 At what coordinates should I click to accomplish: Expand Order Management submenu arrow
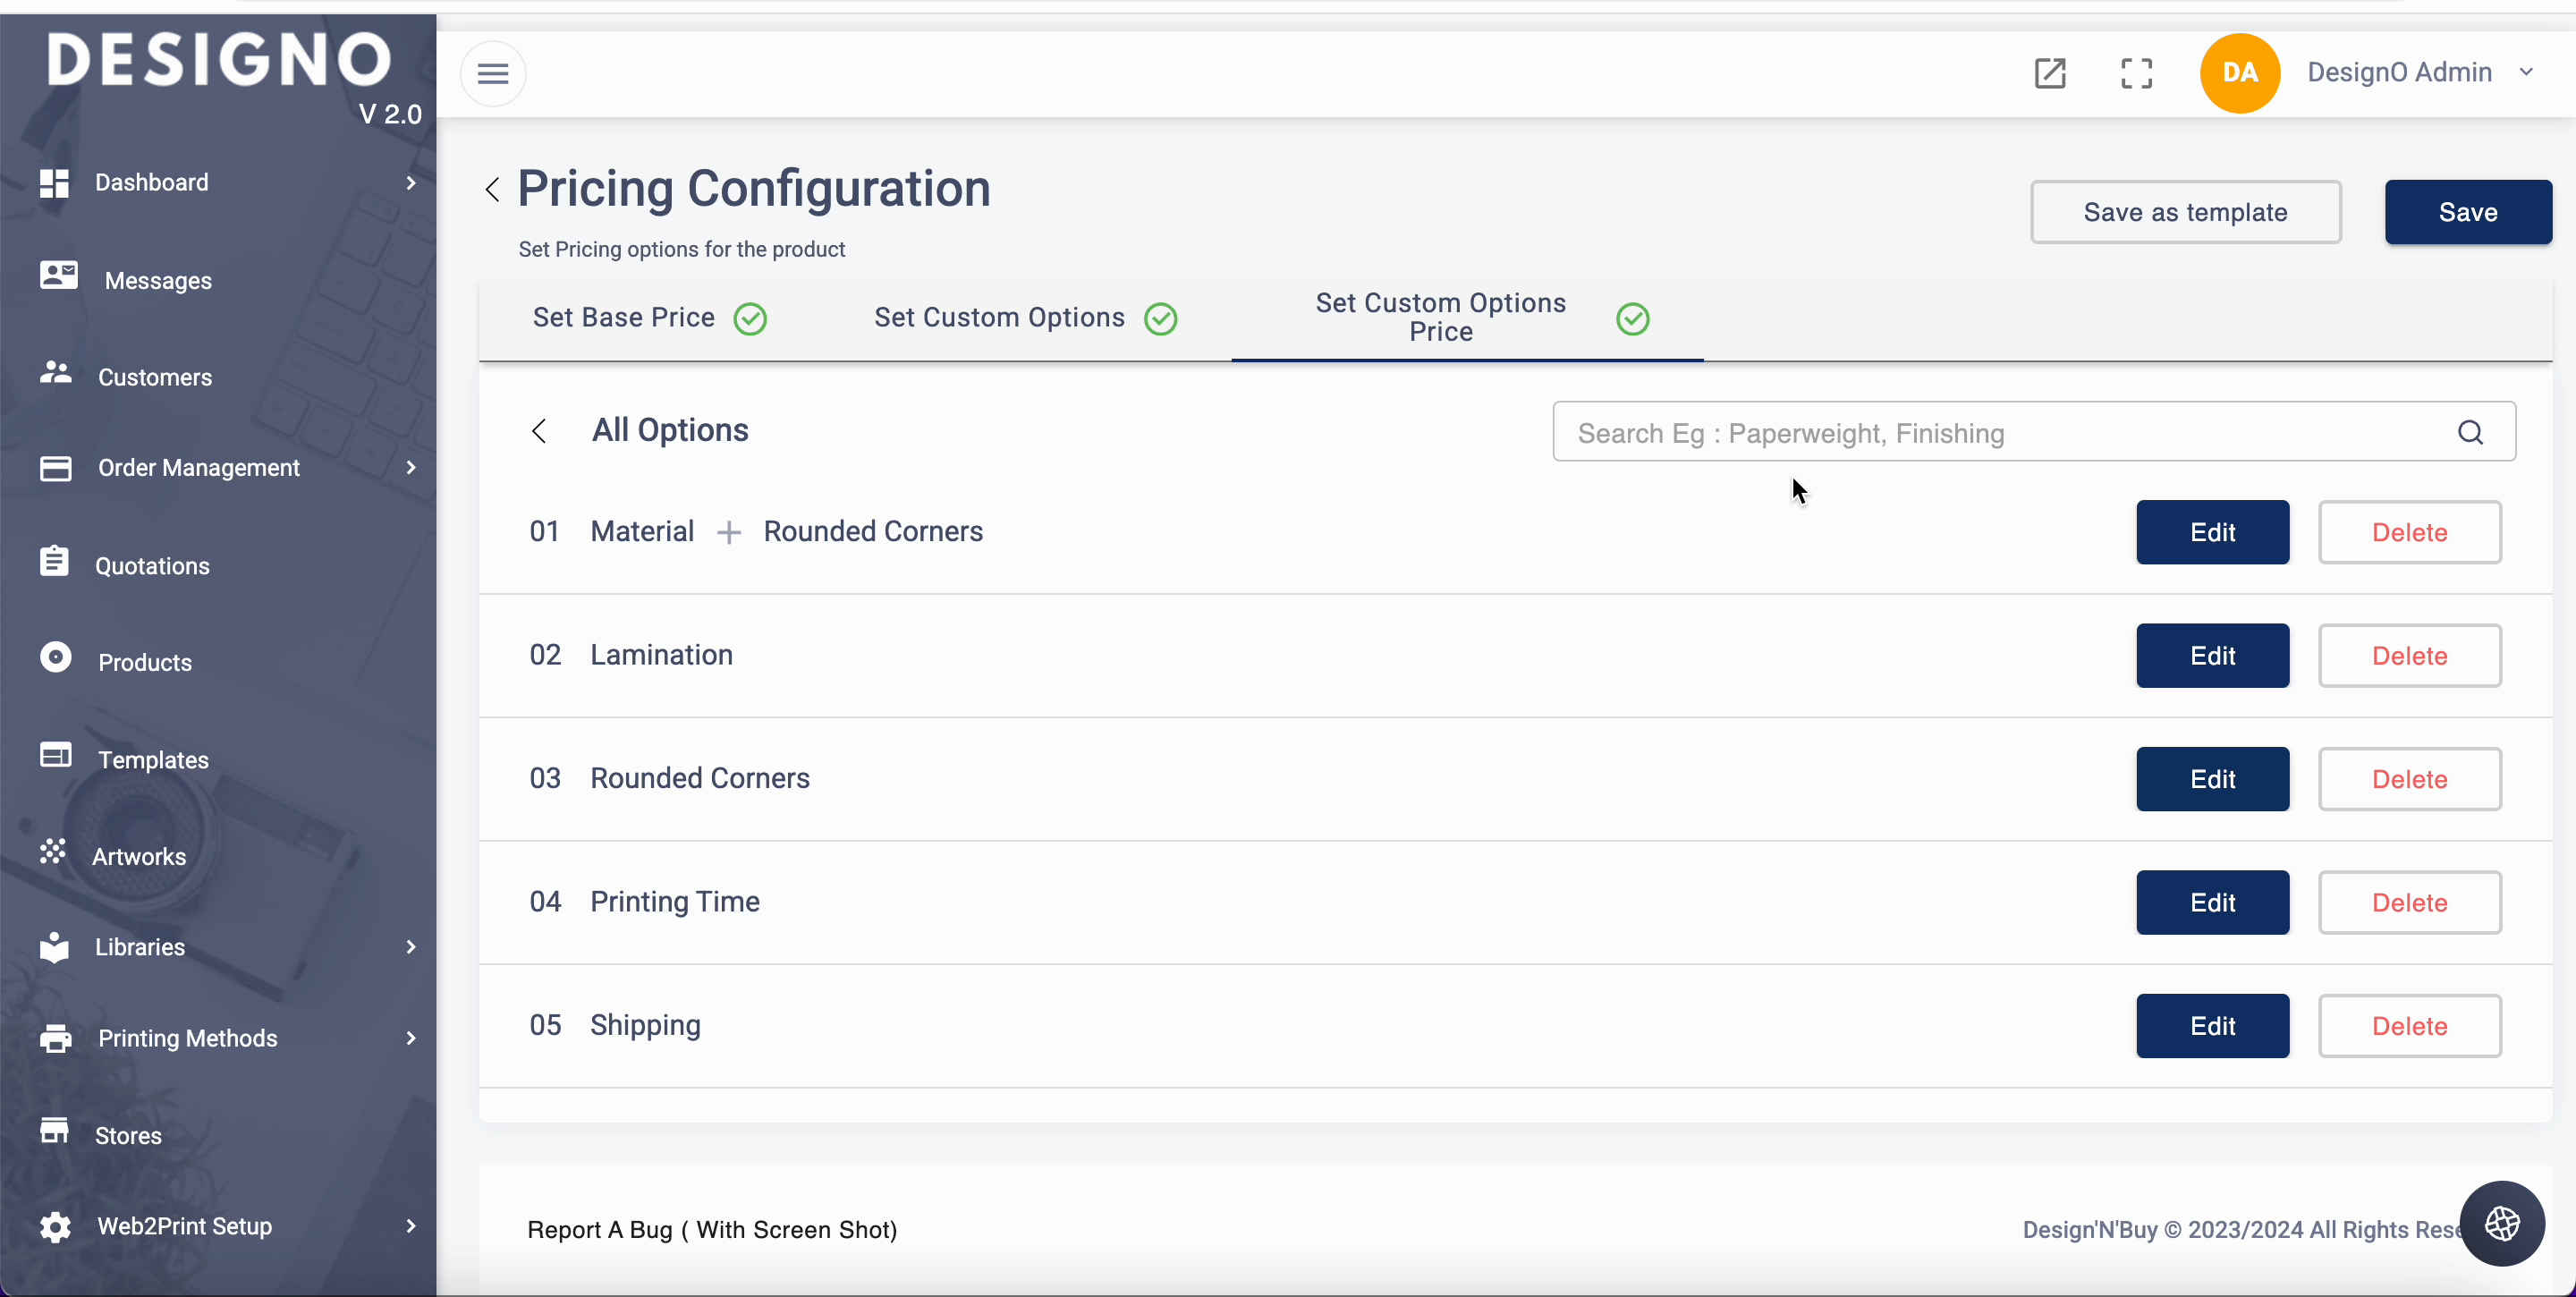tap(410, 468)
